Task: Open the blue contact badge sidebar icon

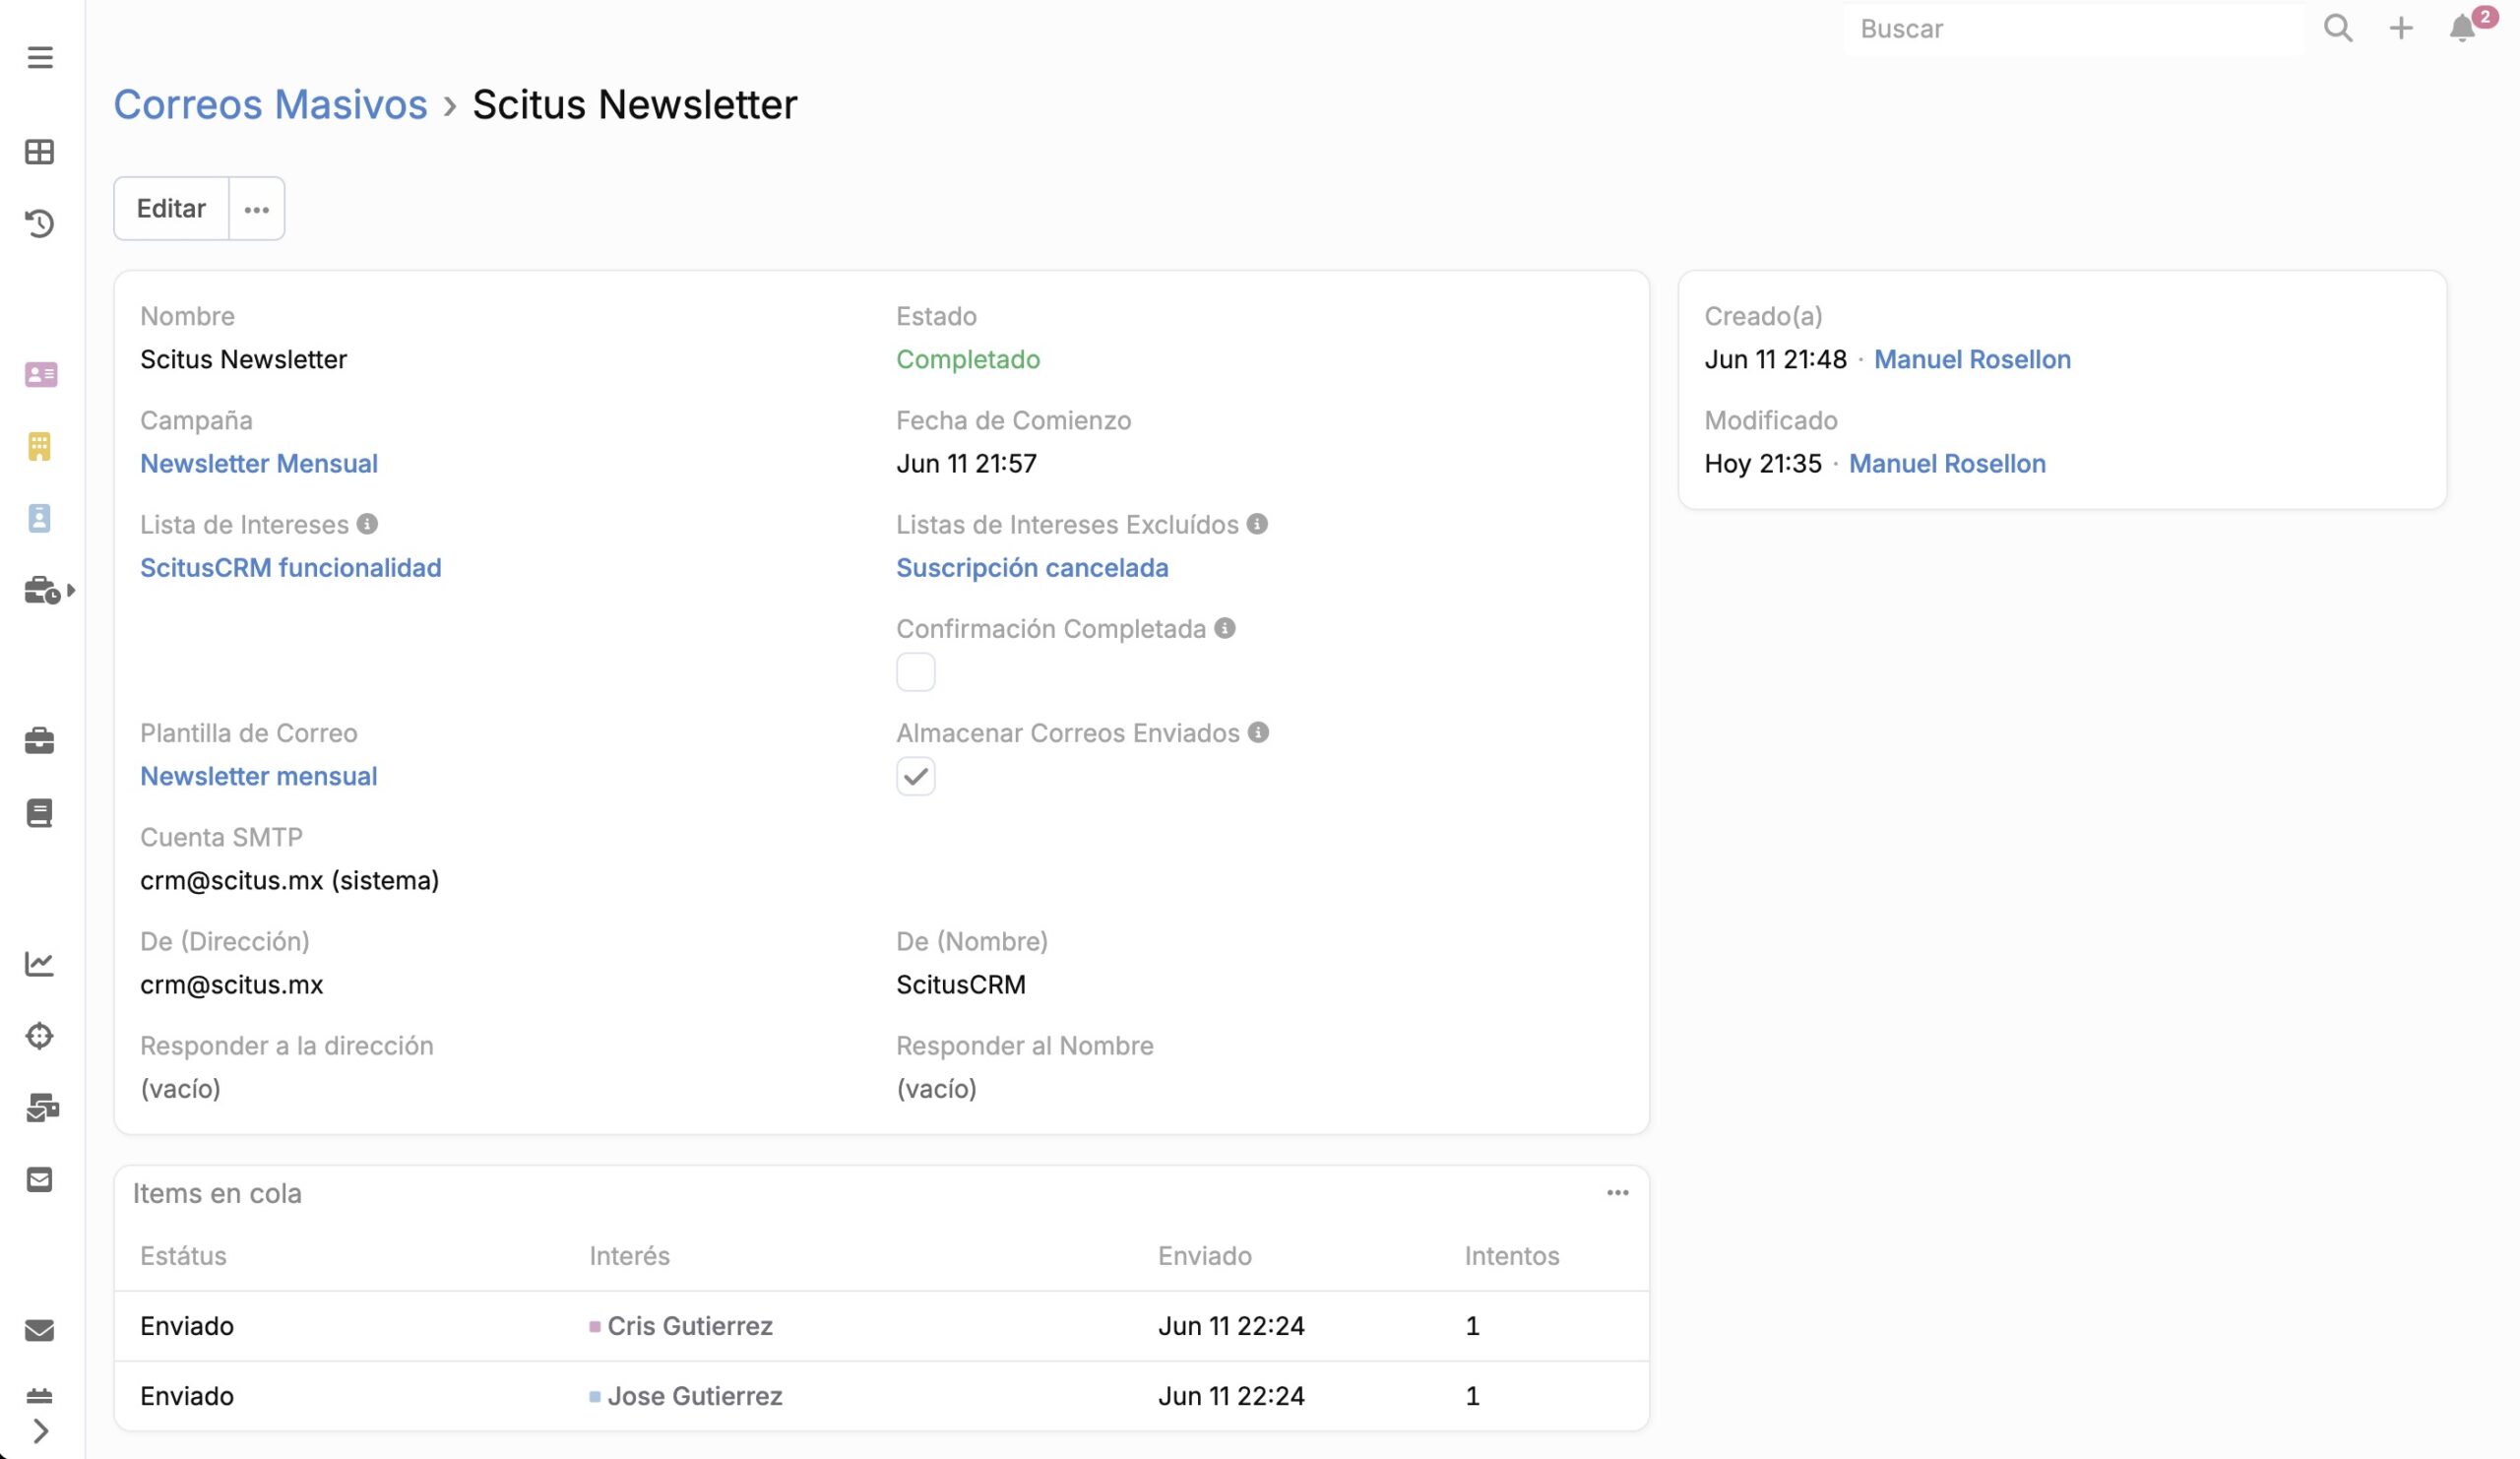Action: tap(40, 518)
